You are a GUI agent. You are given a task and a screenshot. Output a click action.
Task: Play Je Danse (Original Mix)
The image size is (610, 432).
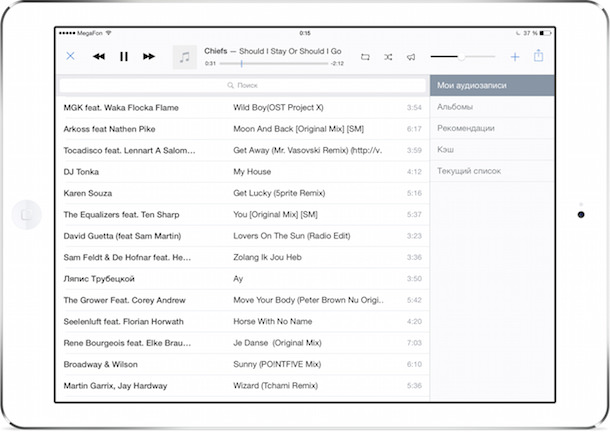(277, 343)
